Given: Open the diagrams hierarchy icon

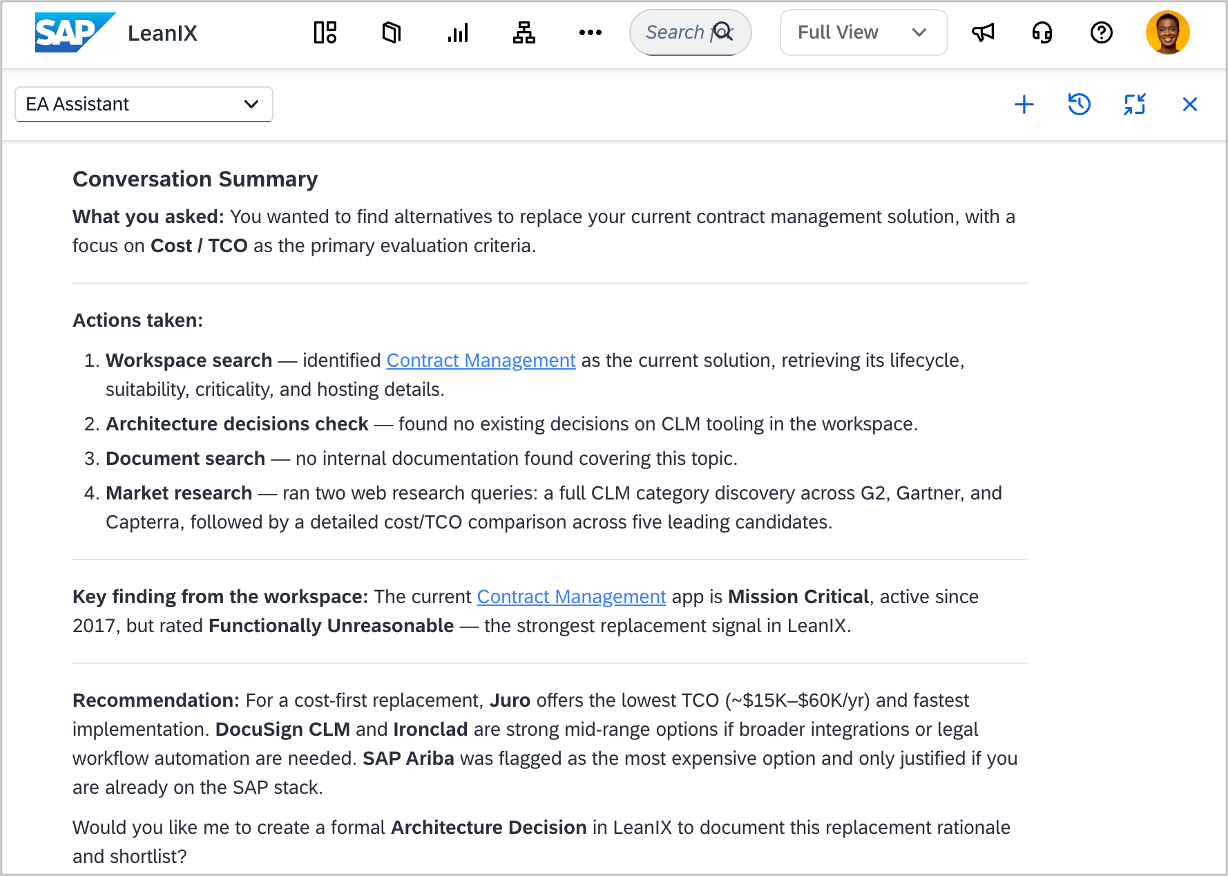Looking at the screenshot, I should pos(524,33).
